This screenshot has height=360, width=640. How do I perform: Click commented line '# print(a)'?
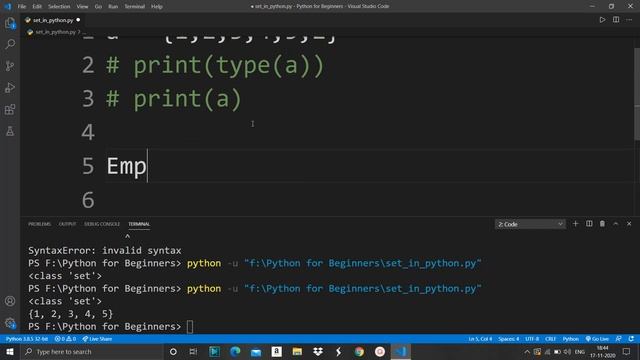[x=174, y=99]
